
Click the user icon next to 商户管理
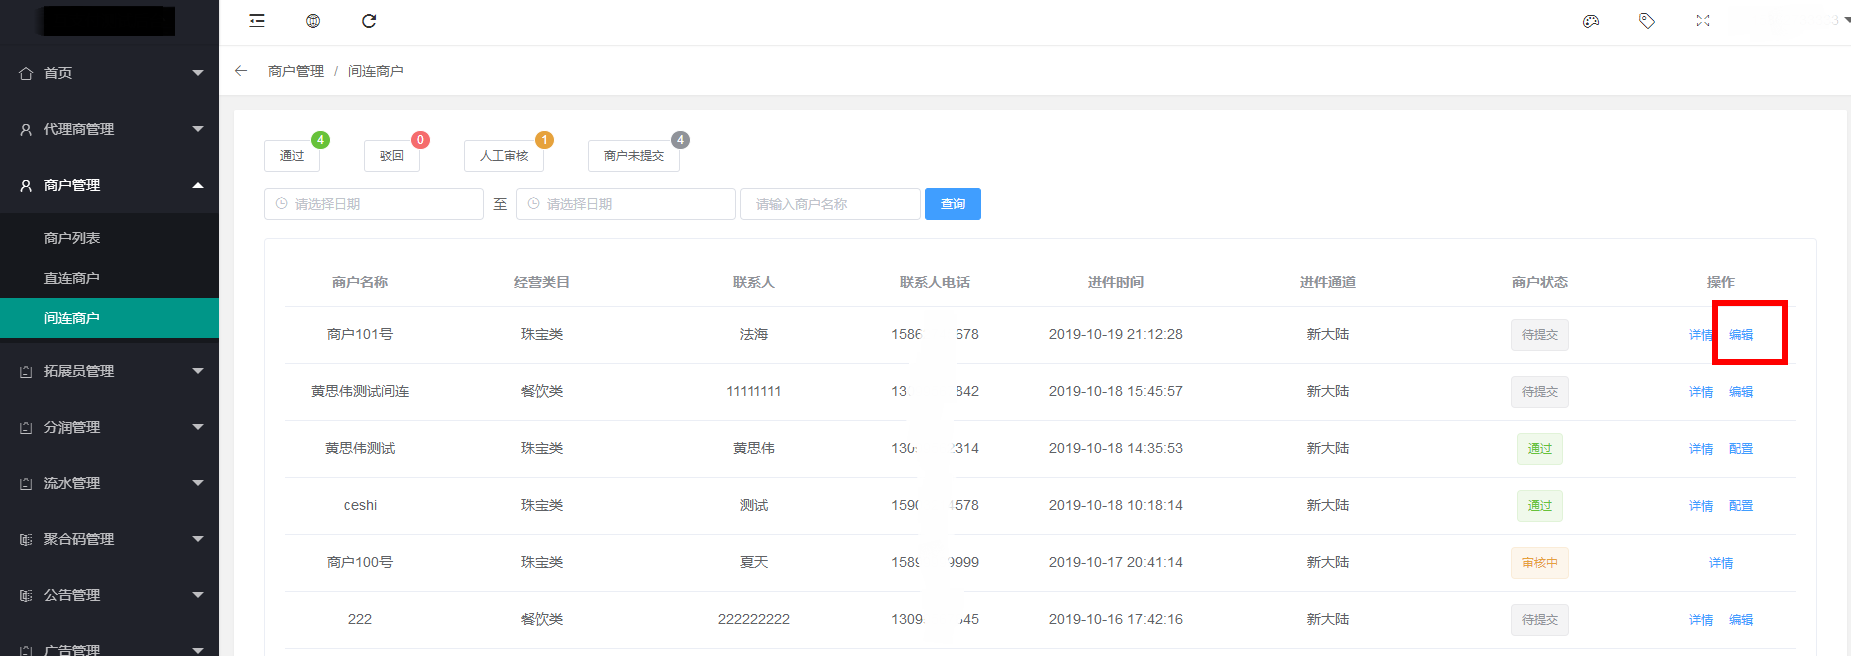pos(26,185)
